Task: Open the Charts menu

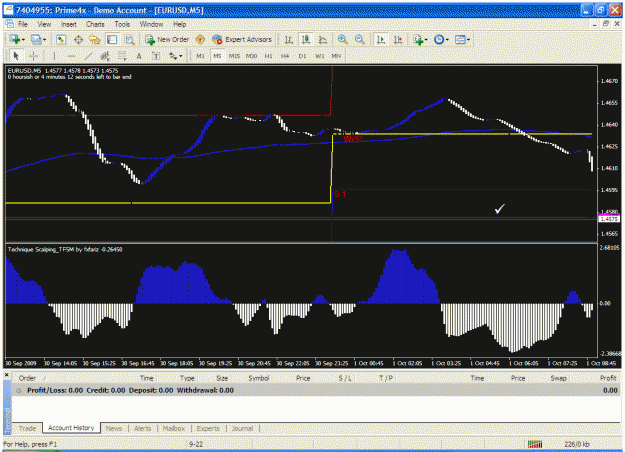Action: pyautogui.click(x=95, y=24)
